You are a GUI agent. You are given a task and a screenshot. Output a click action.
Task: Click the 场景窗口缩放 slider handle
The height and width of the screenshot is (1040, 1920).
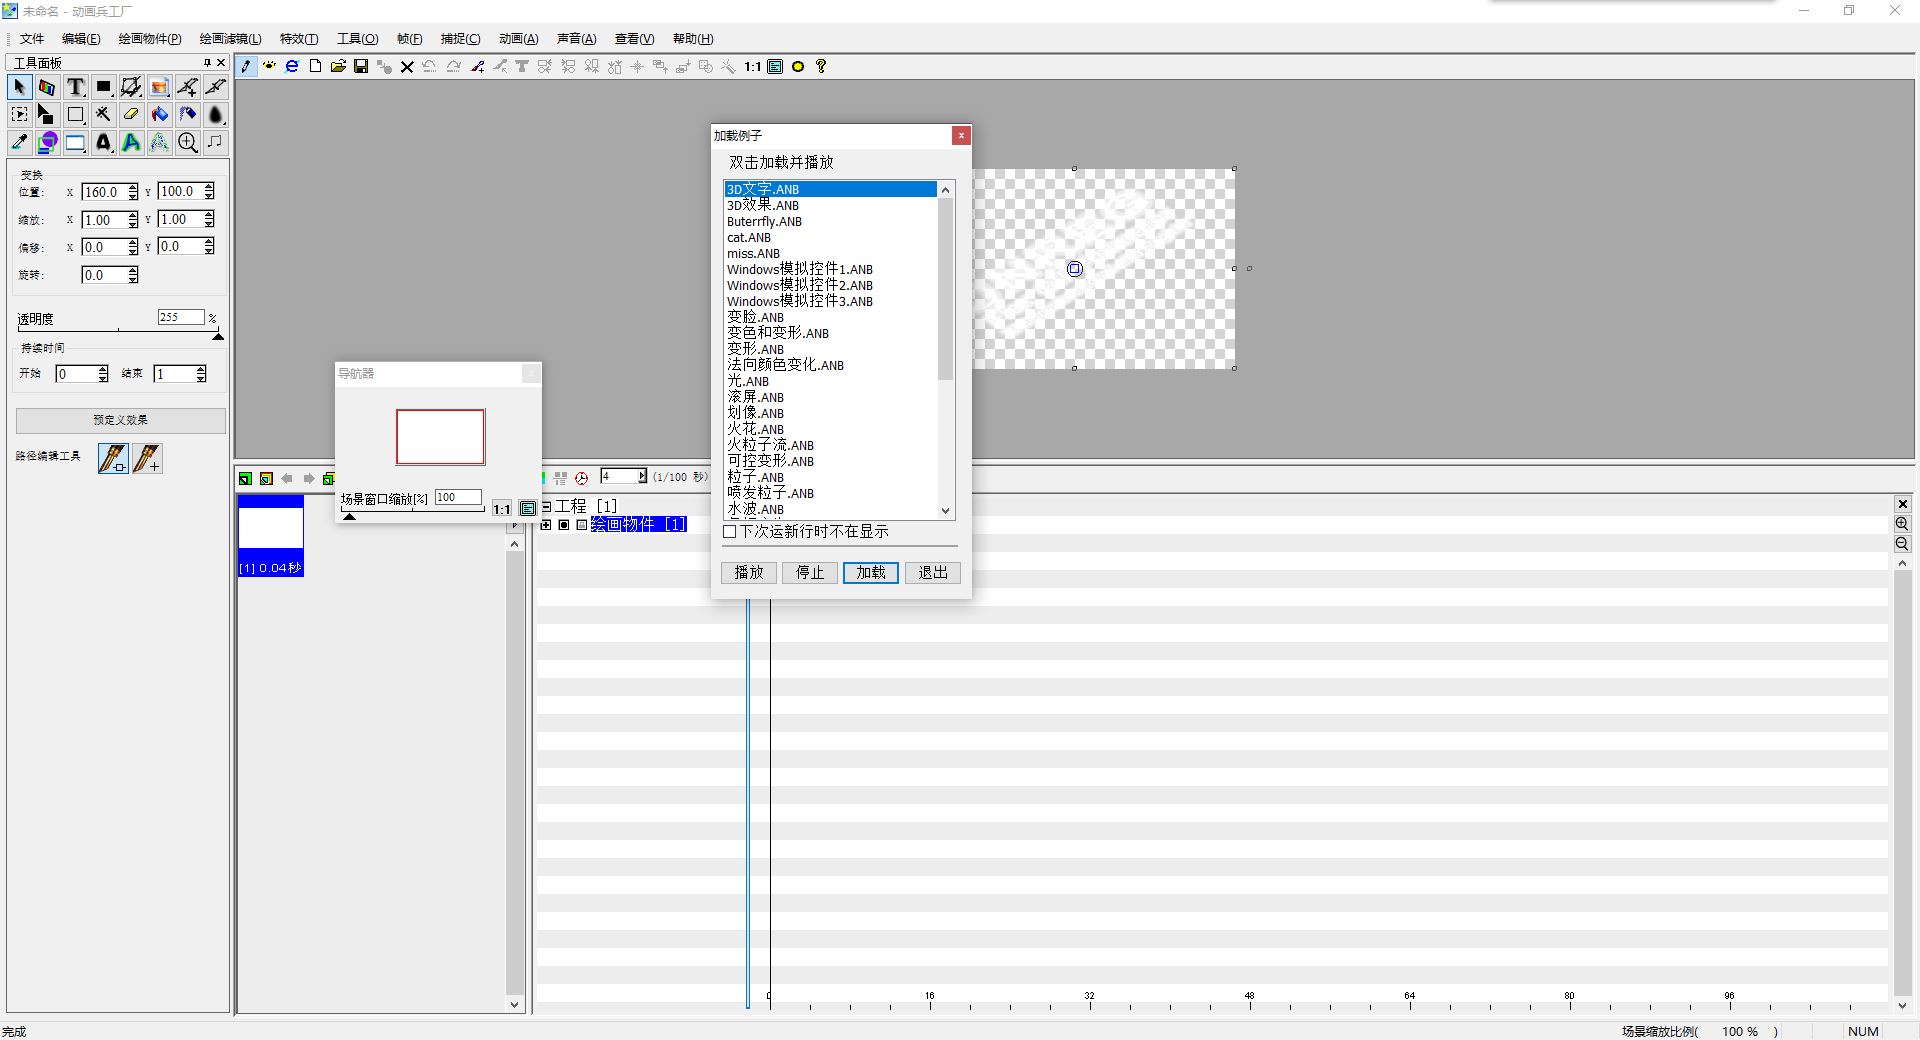pyautogui.click(x=349, y=516)
